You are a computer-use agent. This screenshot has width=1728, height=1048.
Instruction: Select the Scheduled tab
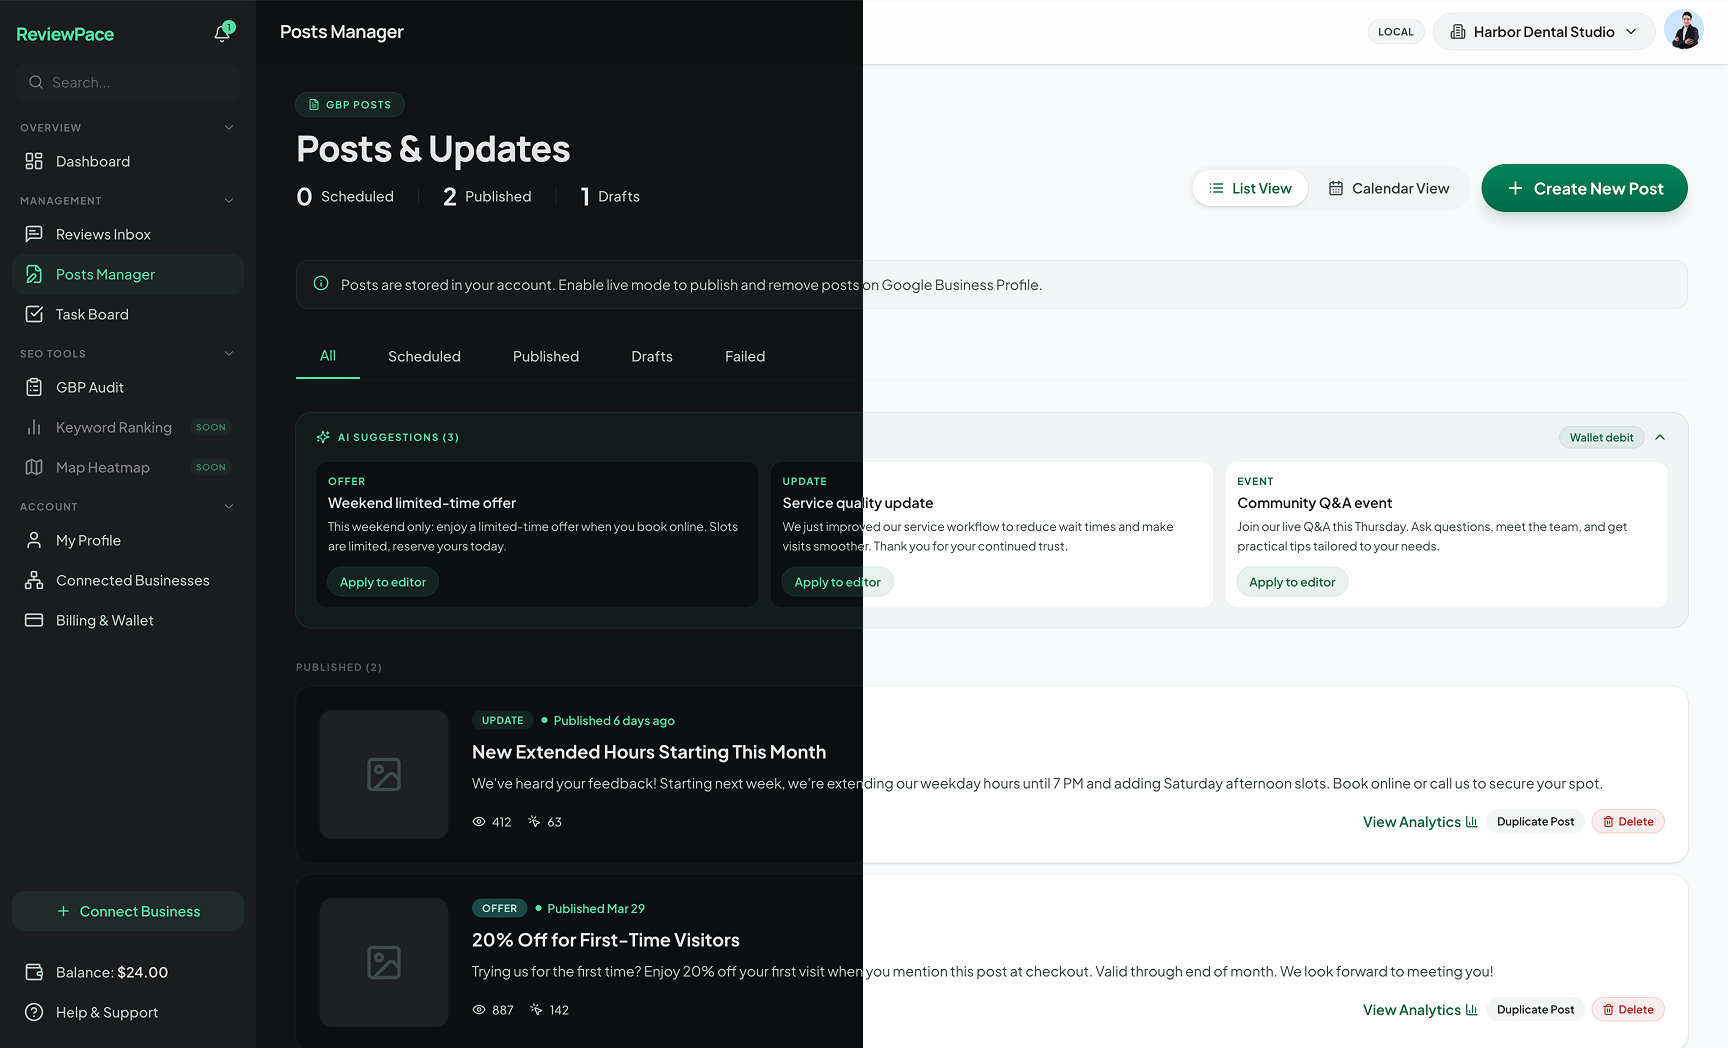(x=424, y=356)
